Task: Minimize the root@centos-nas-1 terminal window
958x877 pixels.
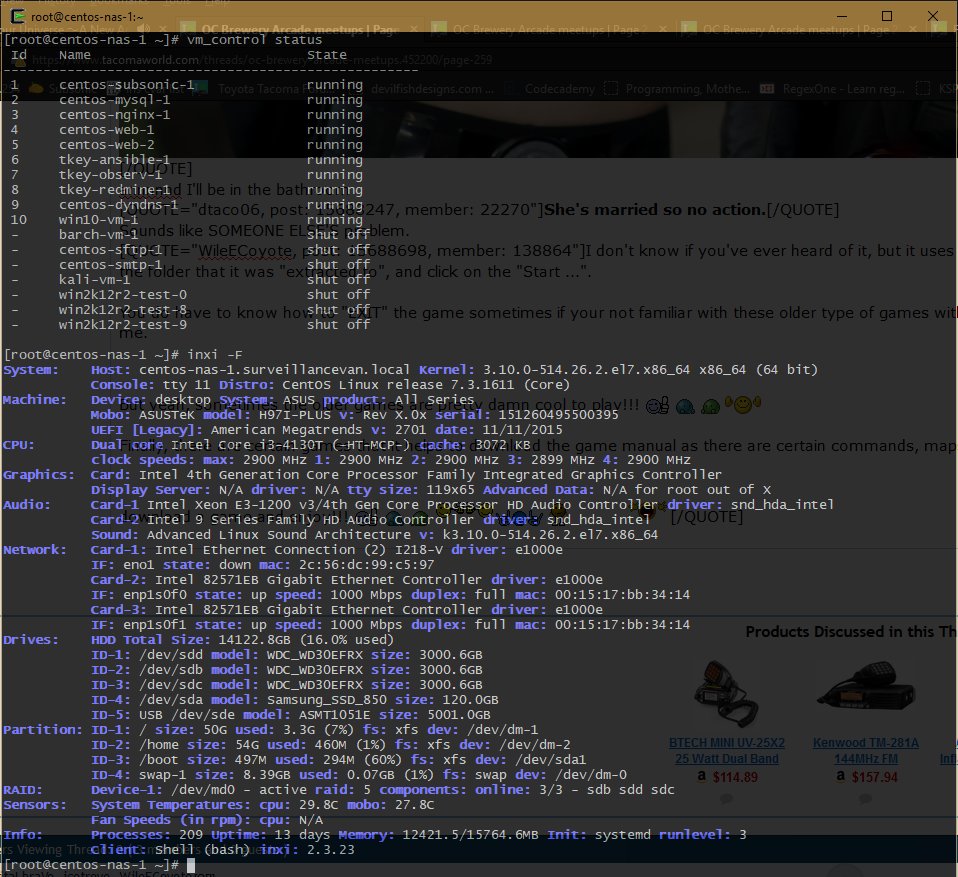Action: [841, 16]
